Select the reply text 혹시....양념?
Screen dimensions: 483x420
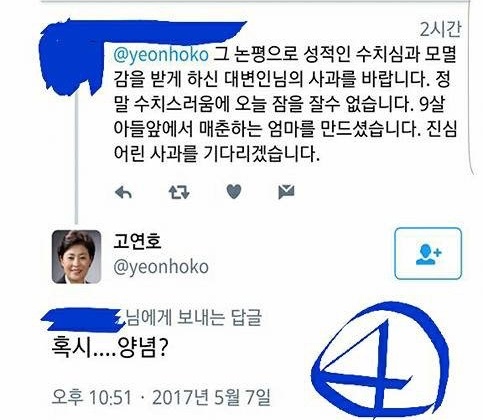tap(109, 348)
